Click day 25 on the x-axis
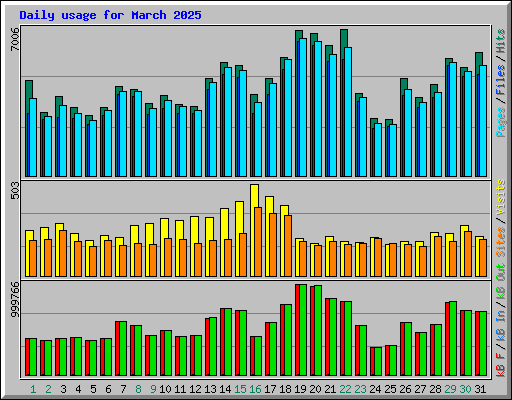The width and height of the screenshot is (512, 400). click(x=390, y=389)
